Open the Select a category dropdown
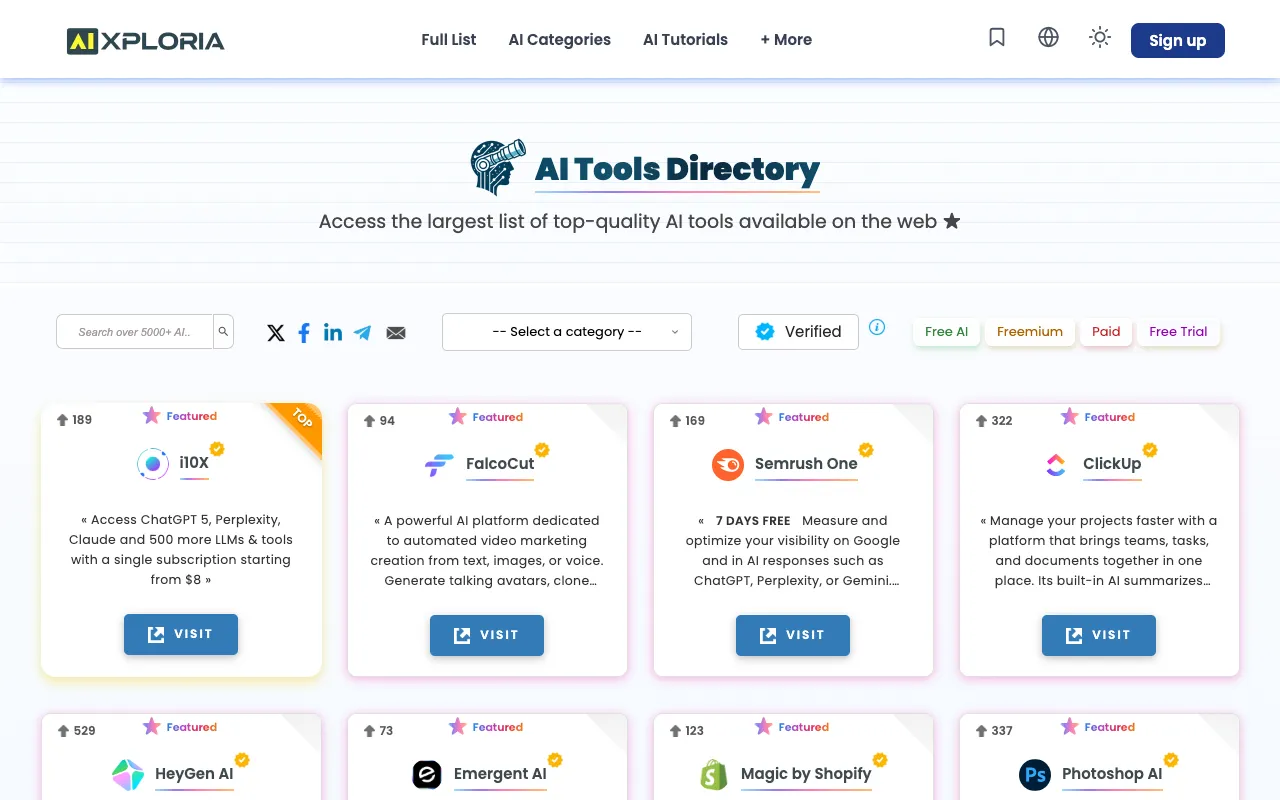This screenshot has height=800, width=1280. coord(567,332)
